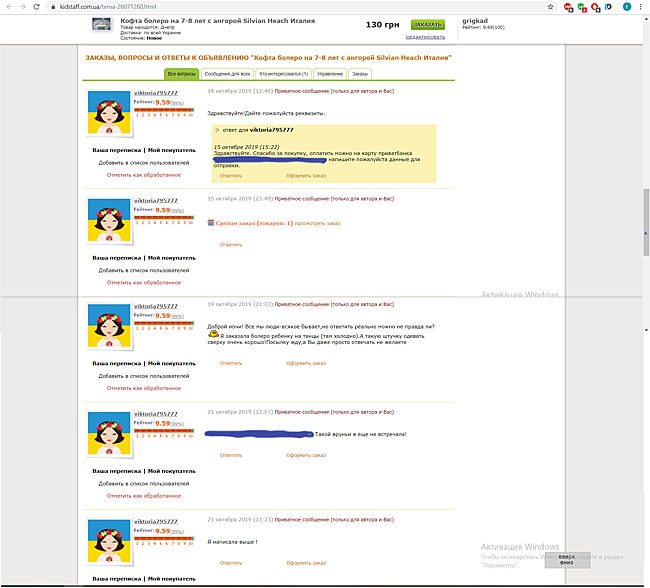This screenshot has height=588, width=650.
Task: Select the 'Управление' tab
Action: (x=329, y=74)
